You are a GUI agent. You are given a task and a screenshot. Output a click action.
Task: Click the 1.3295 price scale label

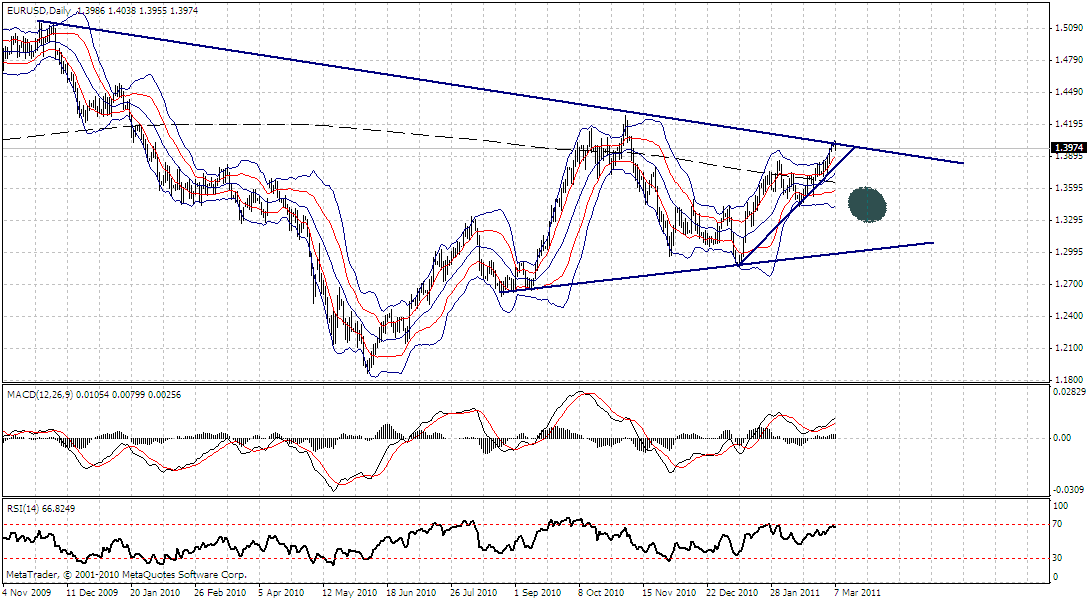click(x=1068, y=220)
